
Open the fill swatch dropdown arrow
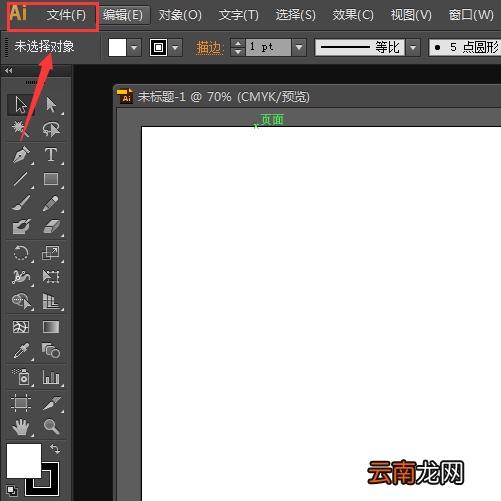134,47
